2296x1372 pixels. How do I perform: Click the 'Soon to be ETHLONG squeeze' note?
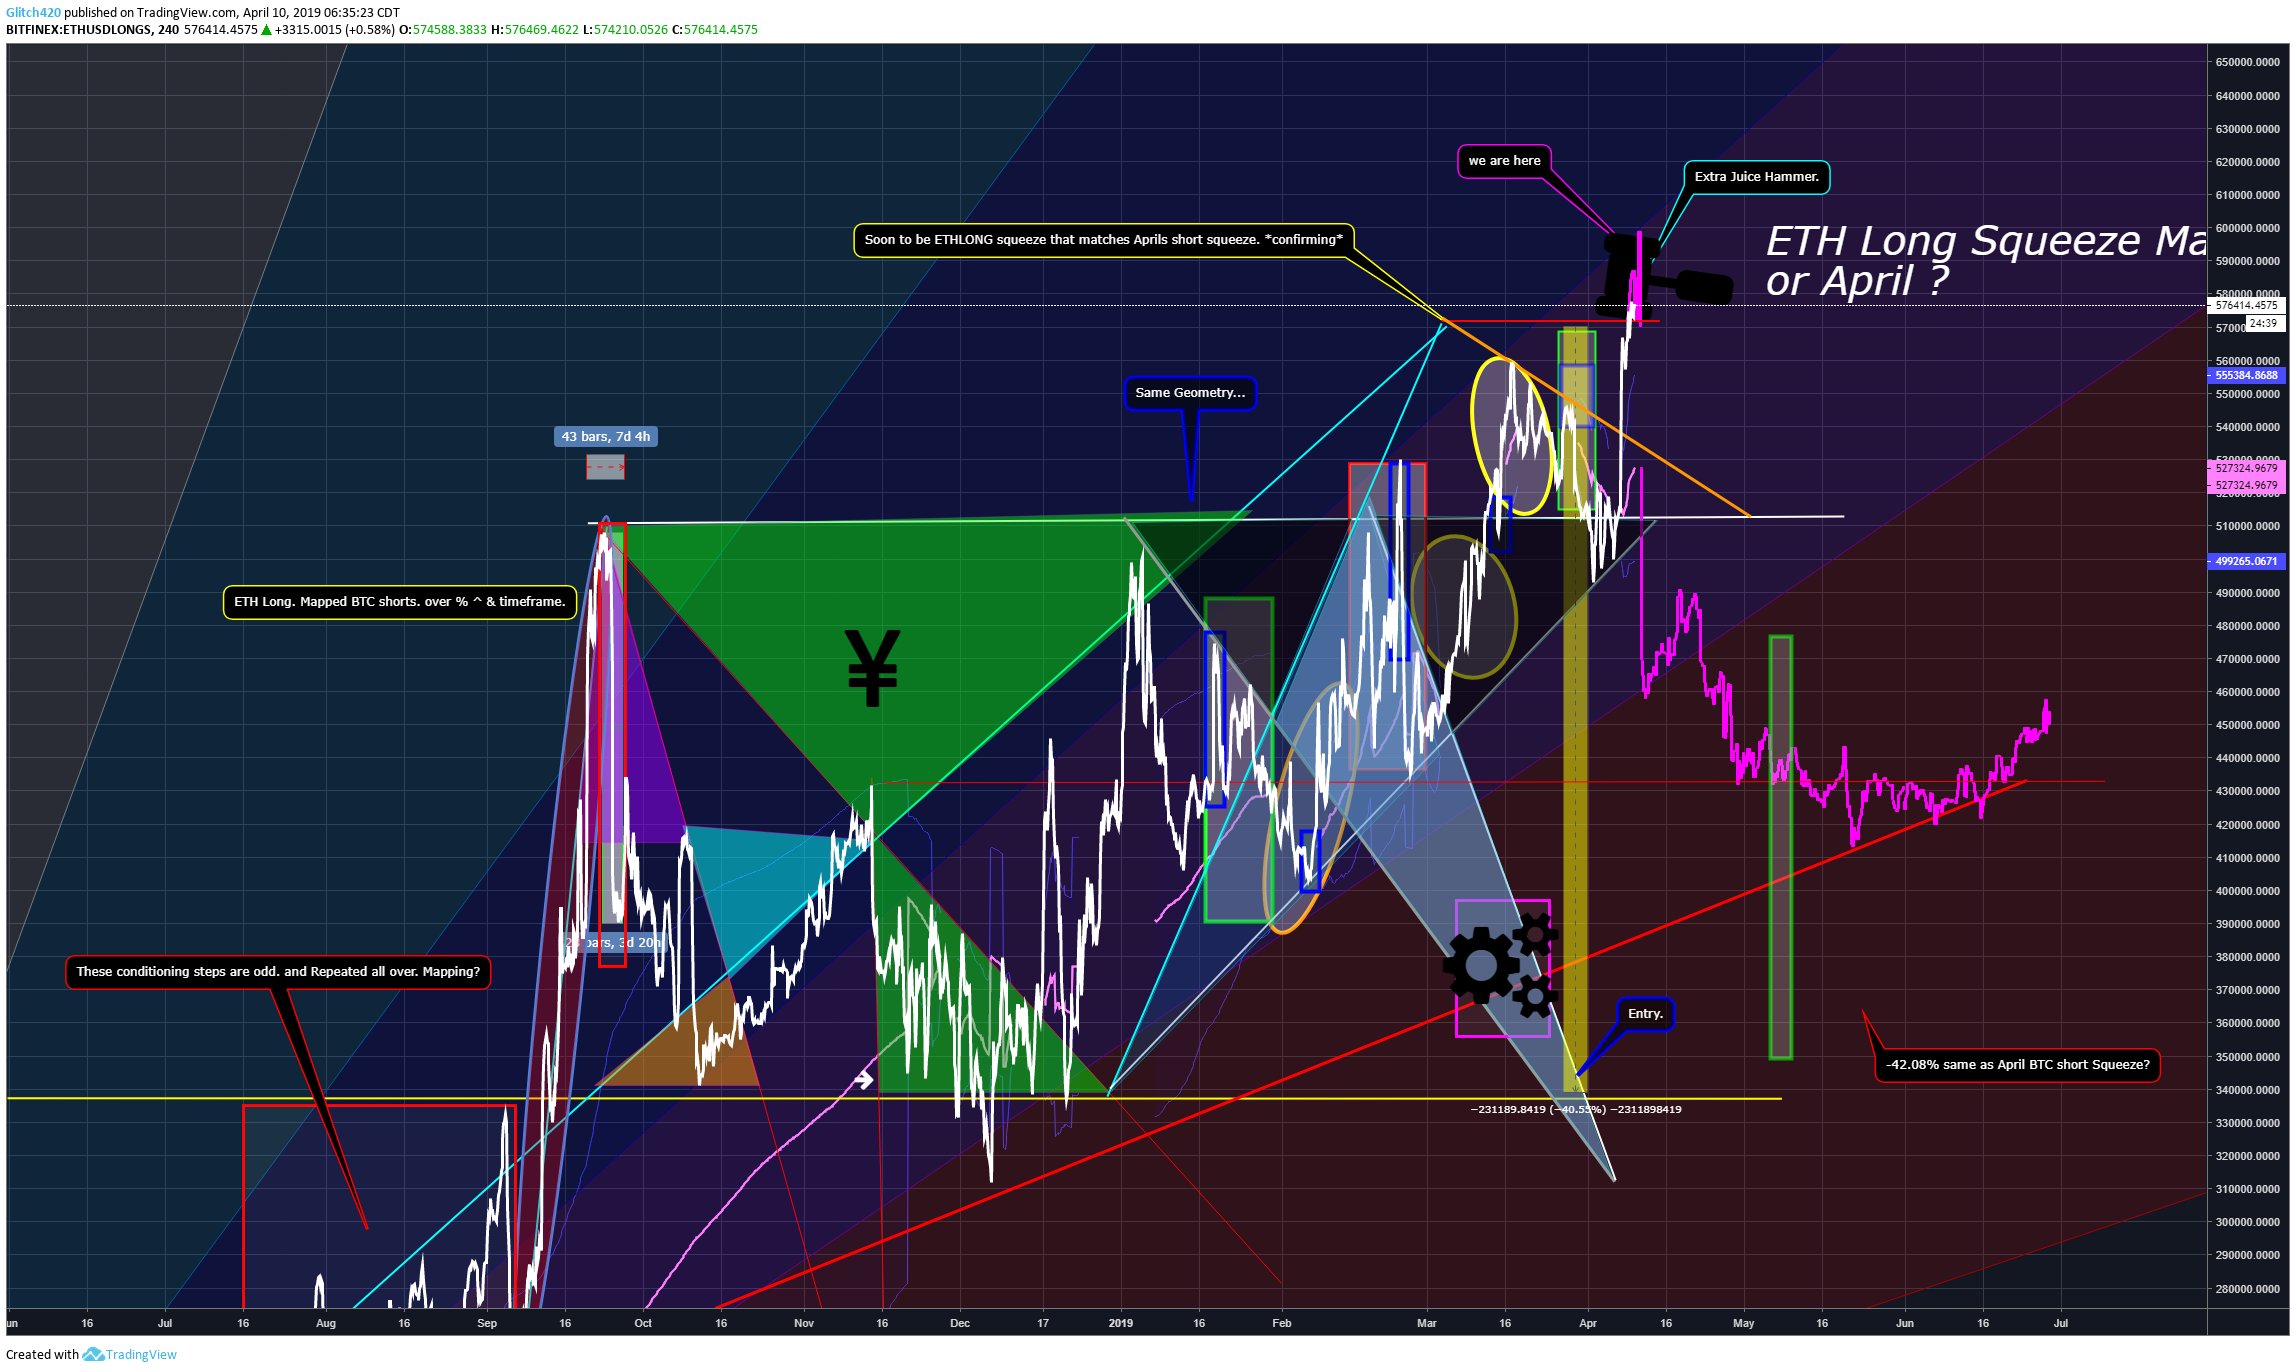pyautogui.click(x=1103, y=240)
